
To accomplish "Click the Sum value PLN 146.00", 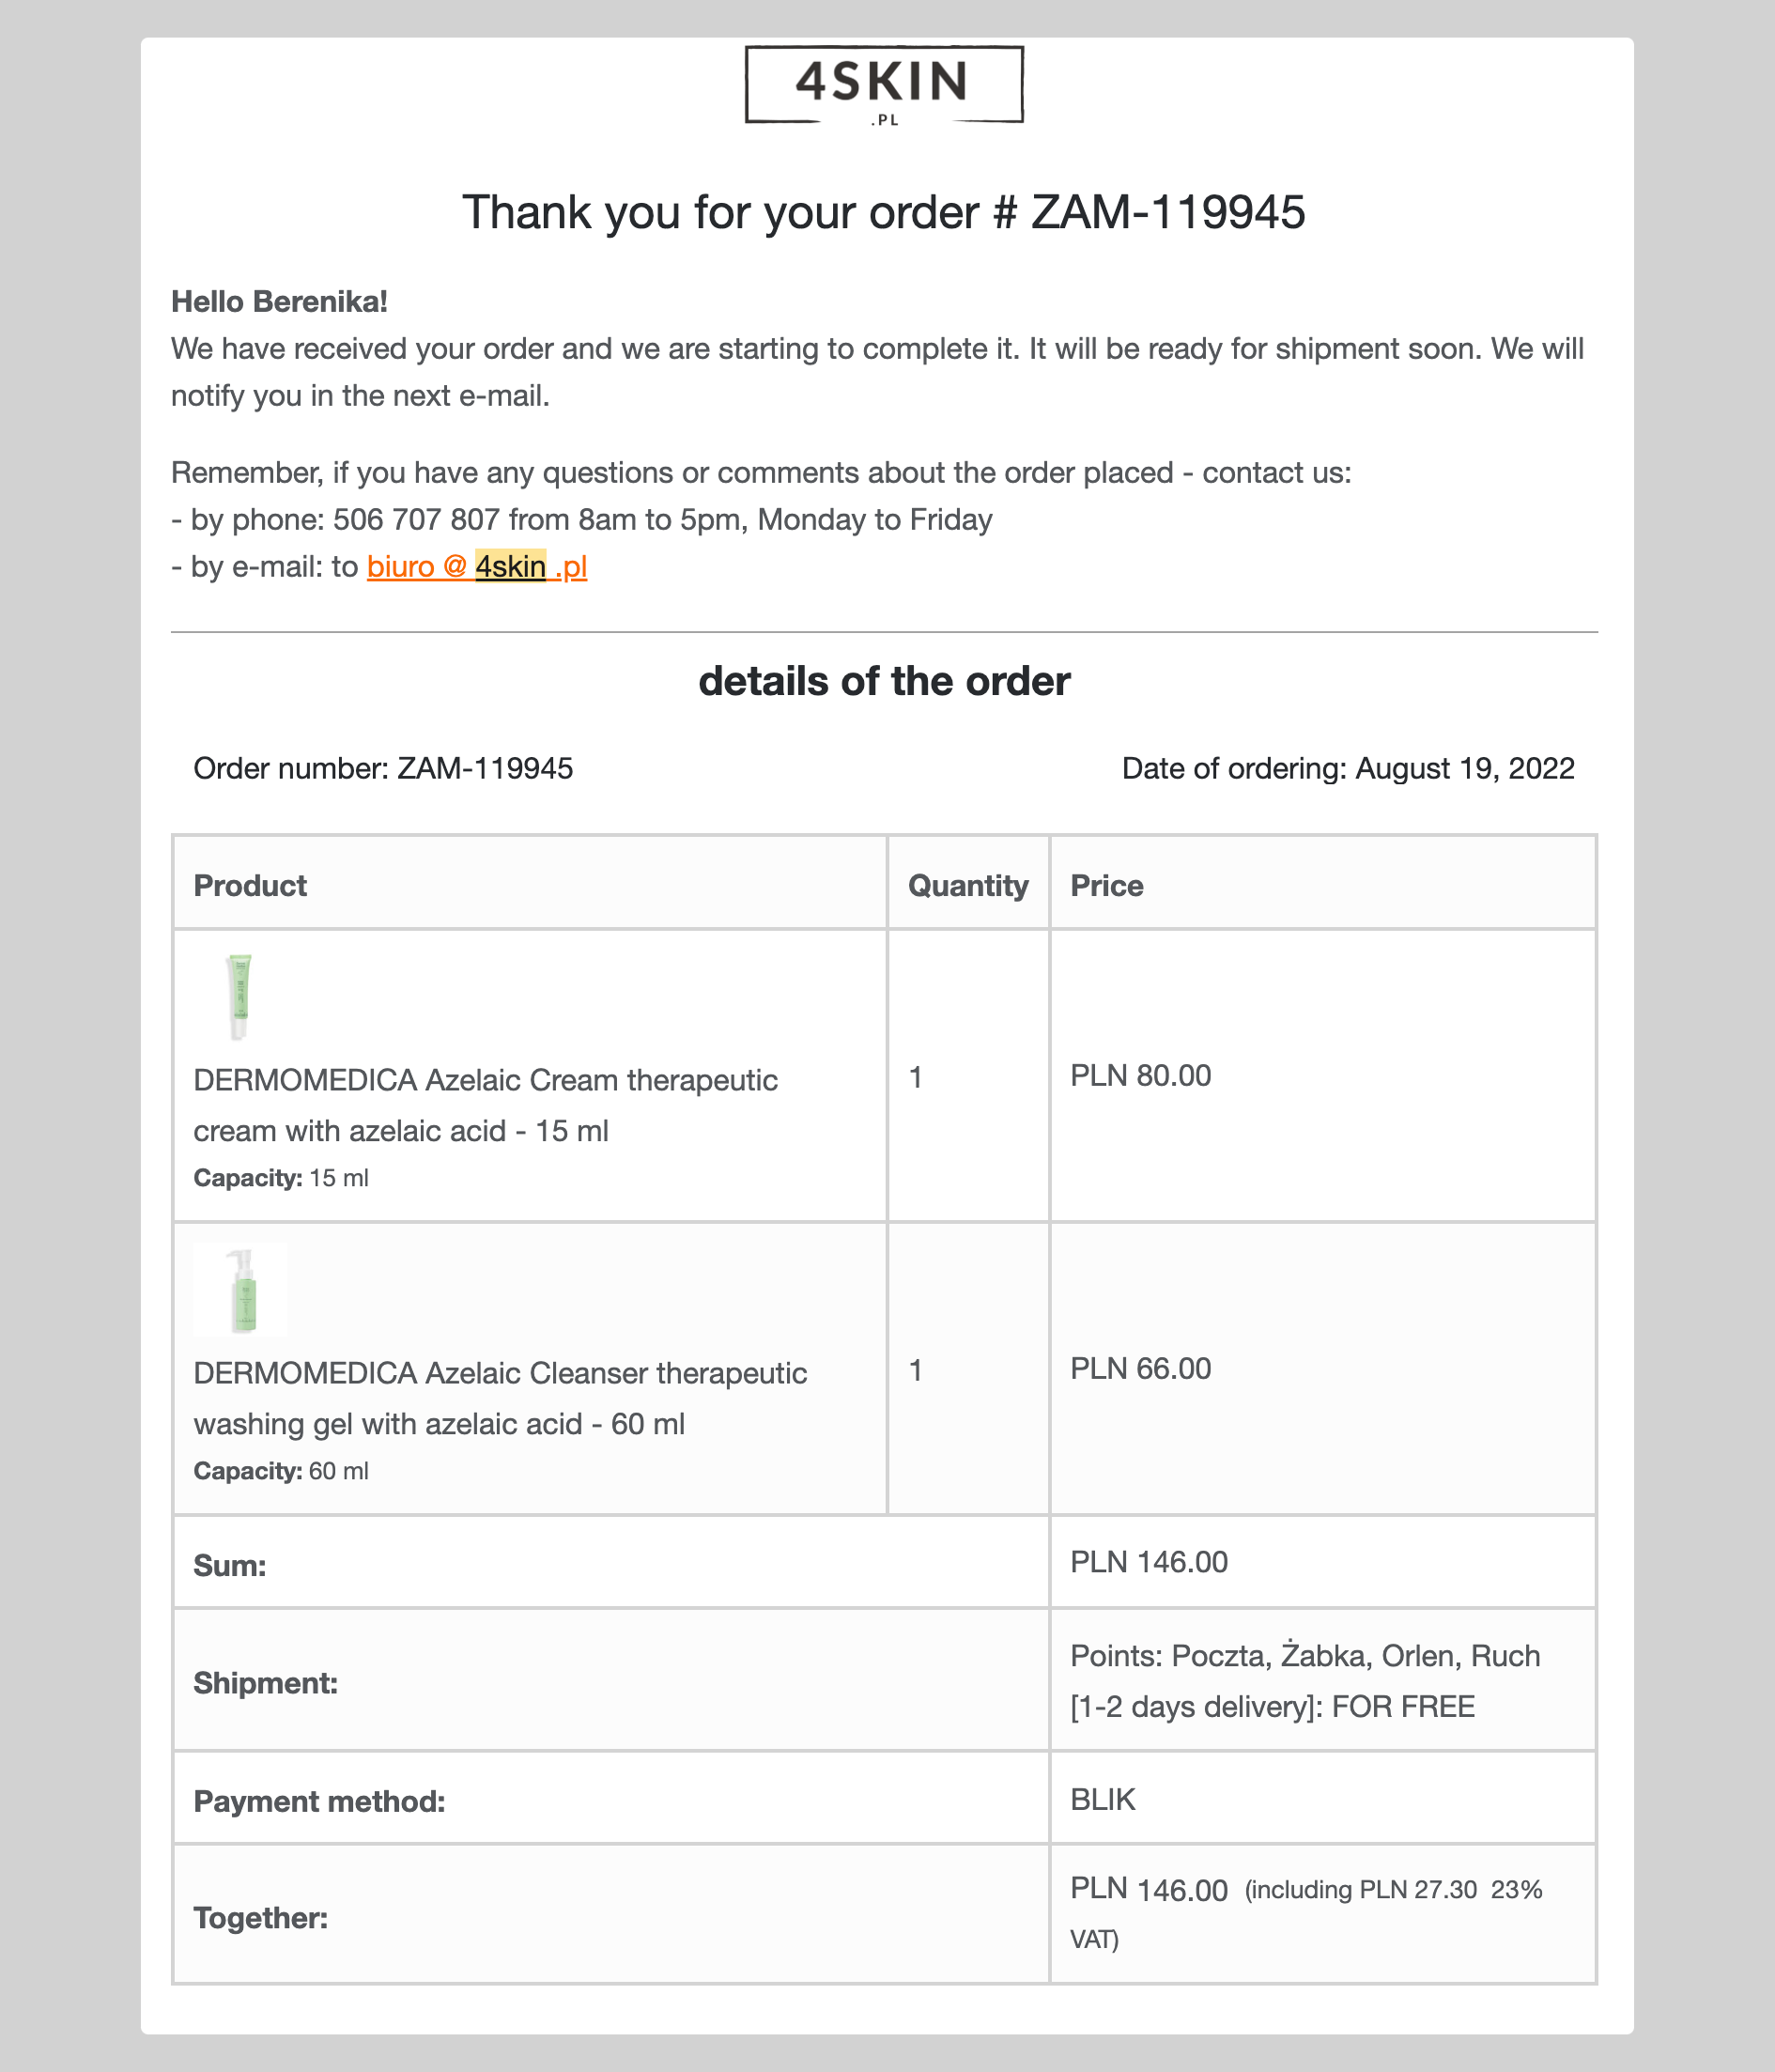I will [1149, 1561].
